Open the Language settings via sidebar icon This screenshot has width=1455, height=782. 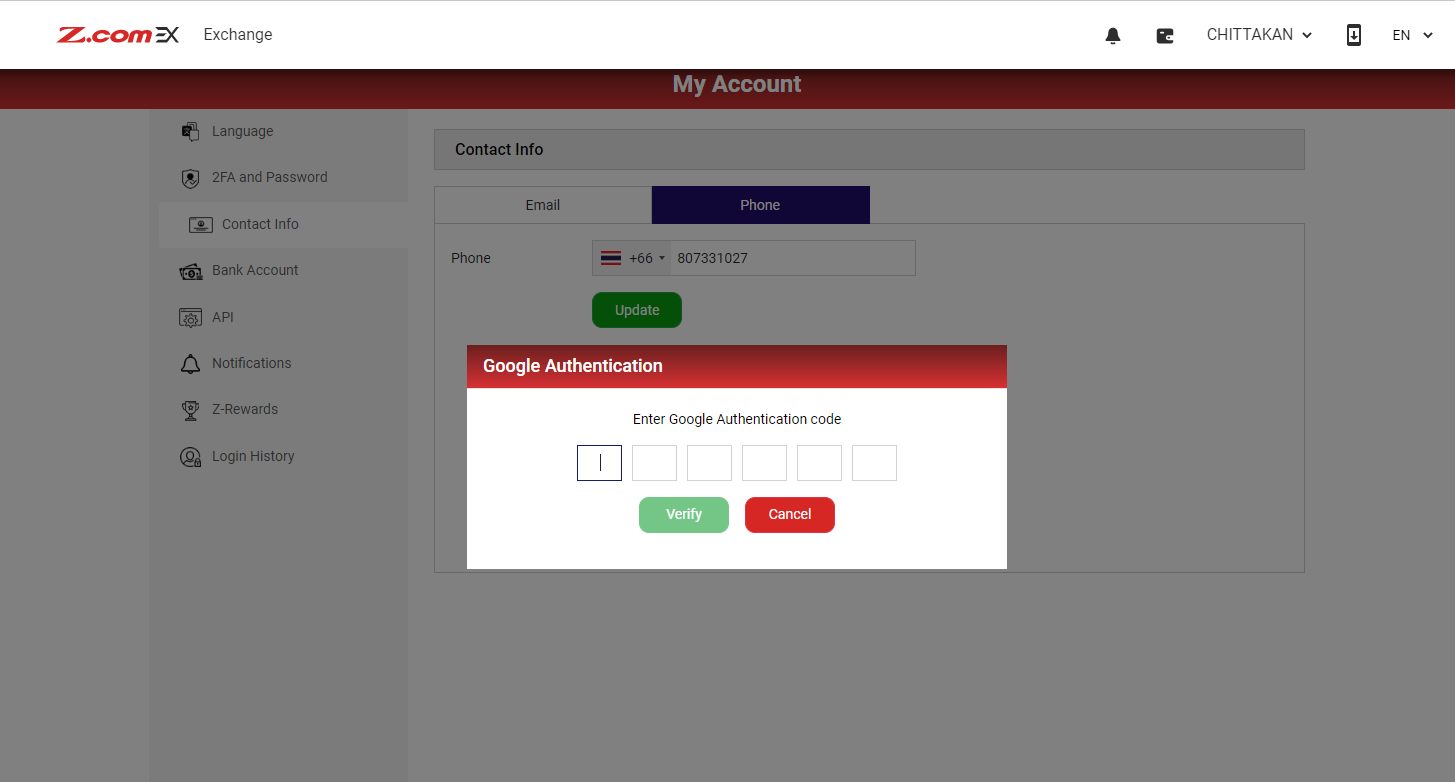[190, 131]
